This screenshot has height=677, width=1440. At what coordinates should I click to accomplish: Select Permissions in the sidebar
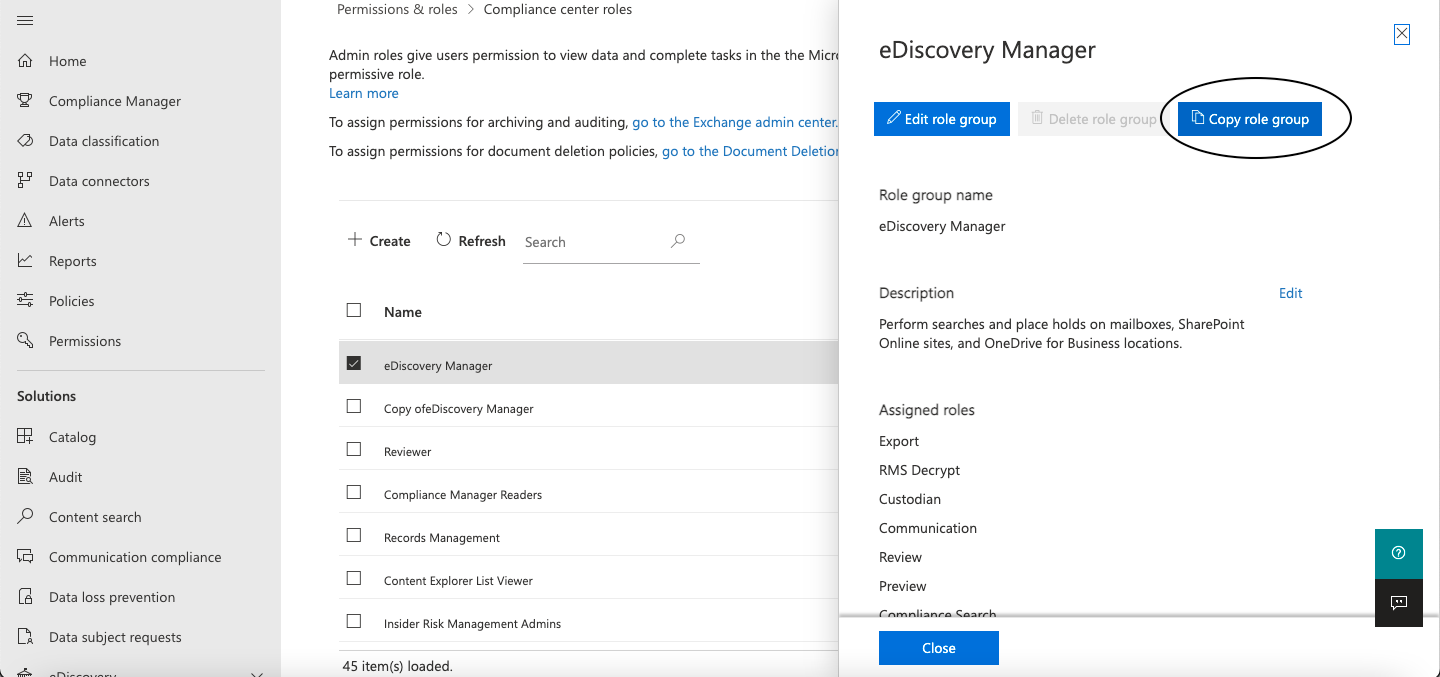pos(85,341)
